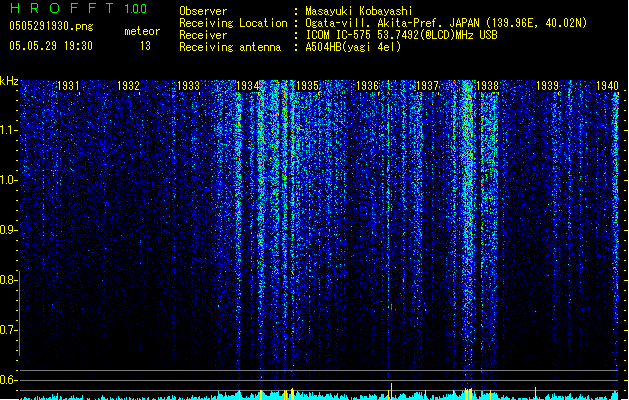Click the meteor count value 13
Viewport: 629px width, 400px height.
point(145,46)
